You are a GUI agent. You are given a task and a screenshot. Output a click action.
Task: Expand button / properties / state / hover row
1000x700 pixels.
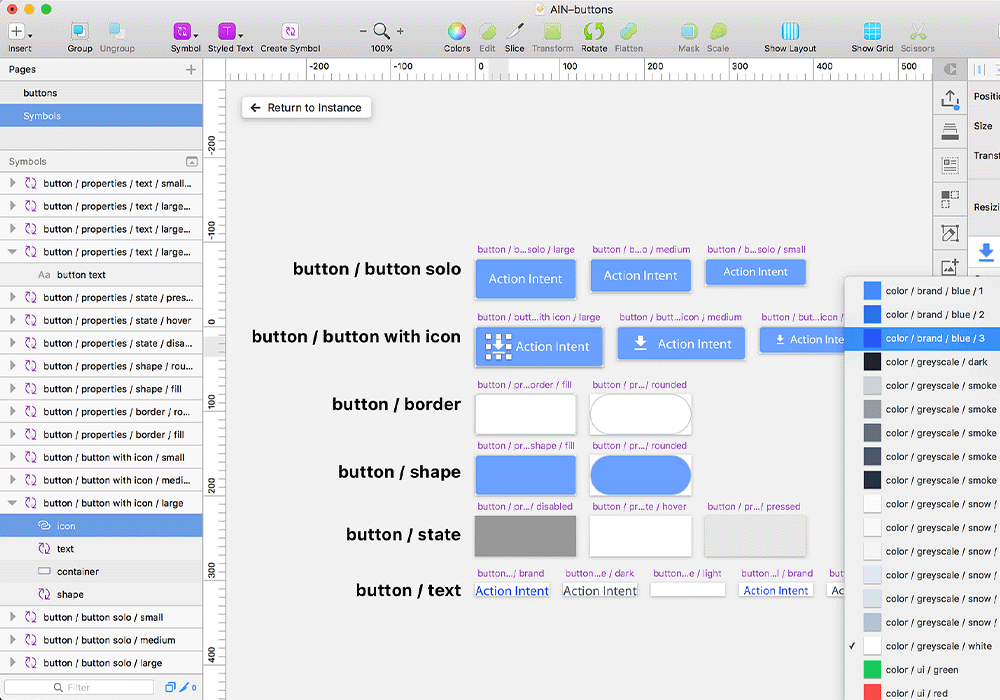click(12, 320)
